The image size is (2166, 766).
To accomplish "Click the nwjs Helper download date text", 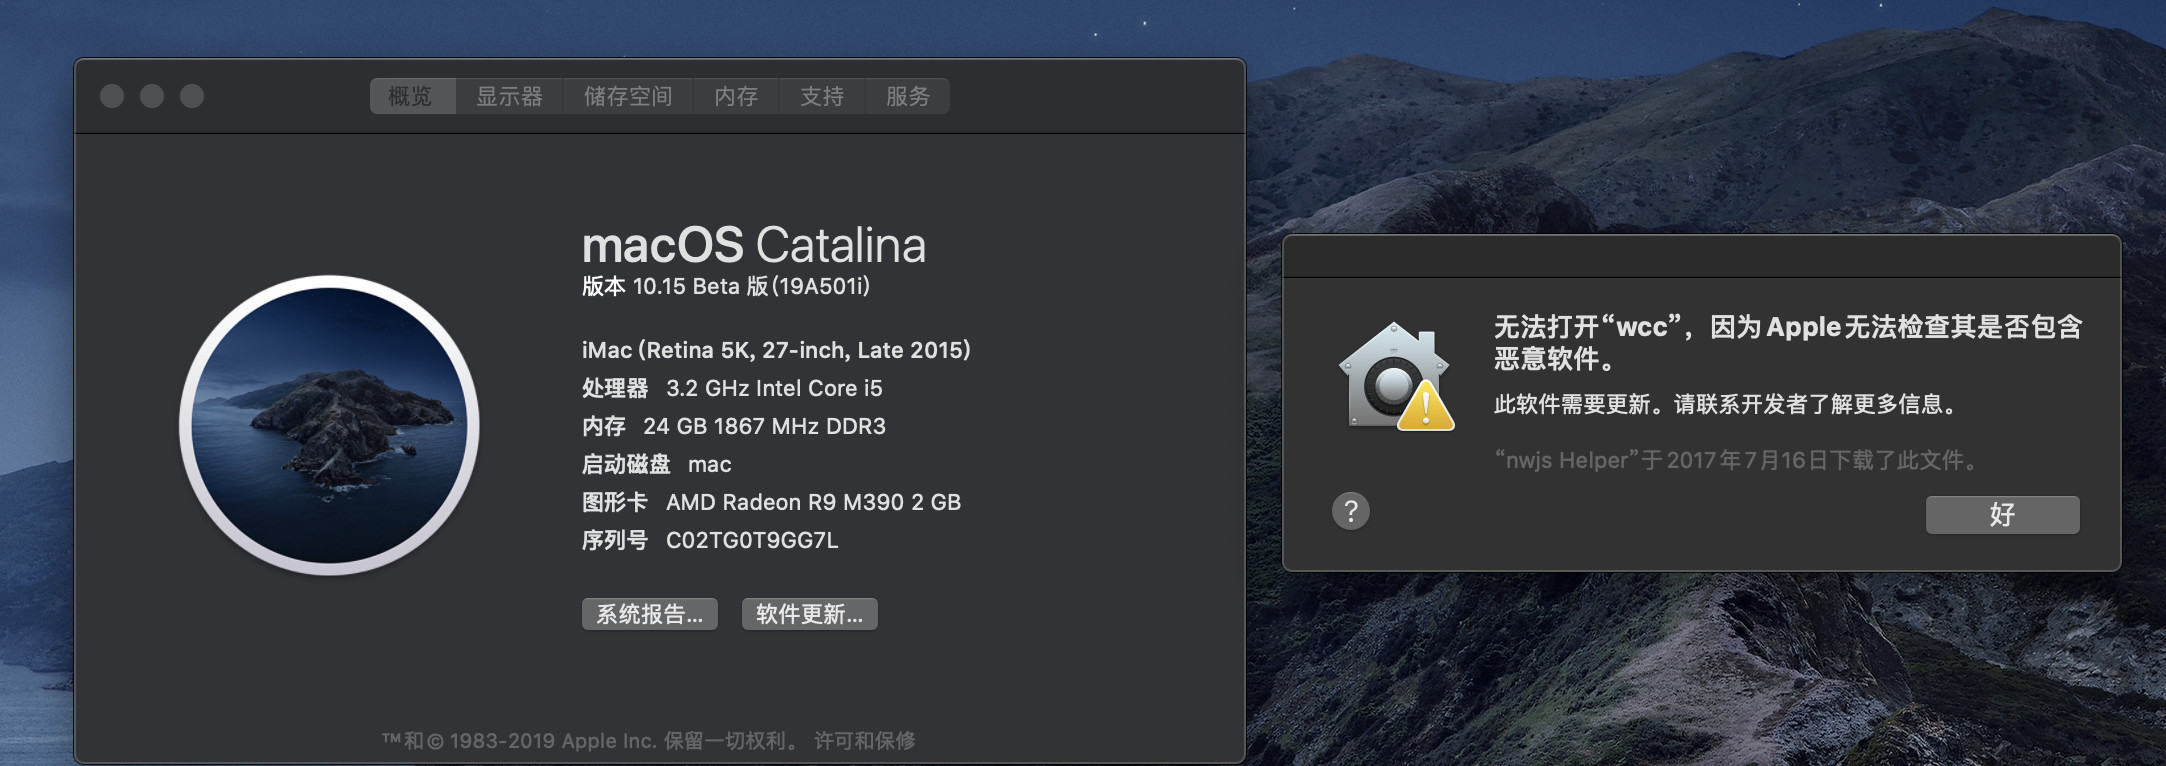I will (x=1736, y=460).
